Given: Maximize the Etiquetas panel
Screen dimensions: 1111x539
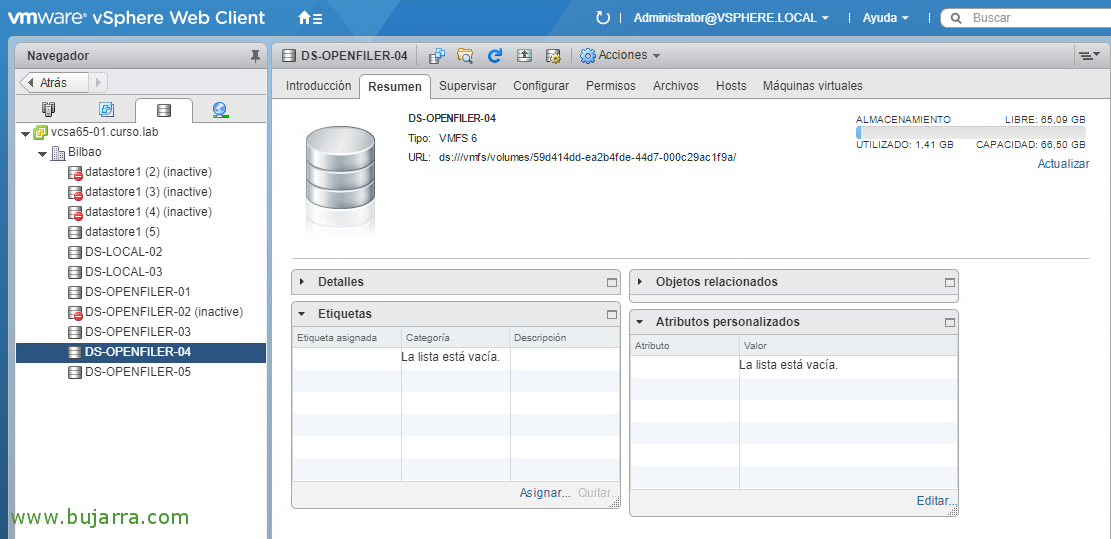Looking at the screenshot, I should (x=612, y=314).
